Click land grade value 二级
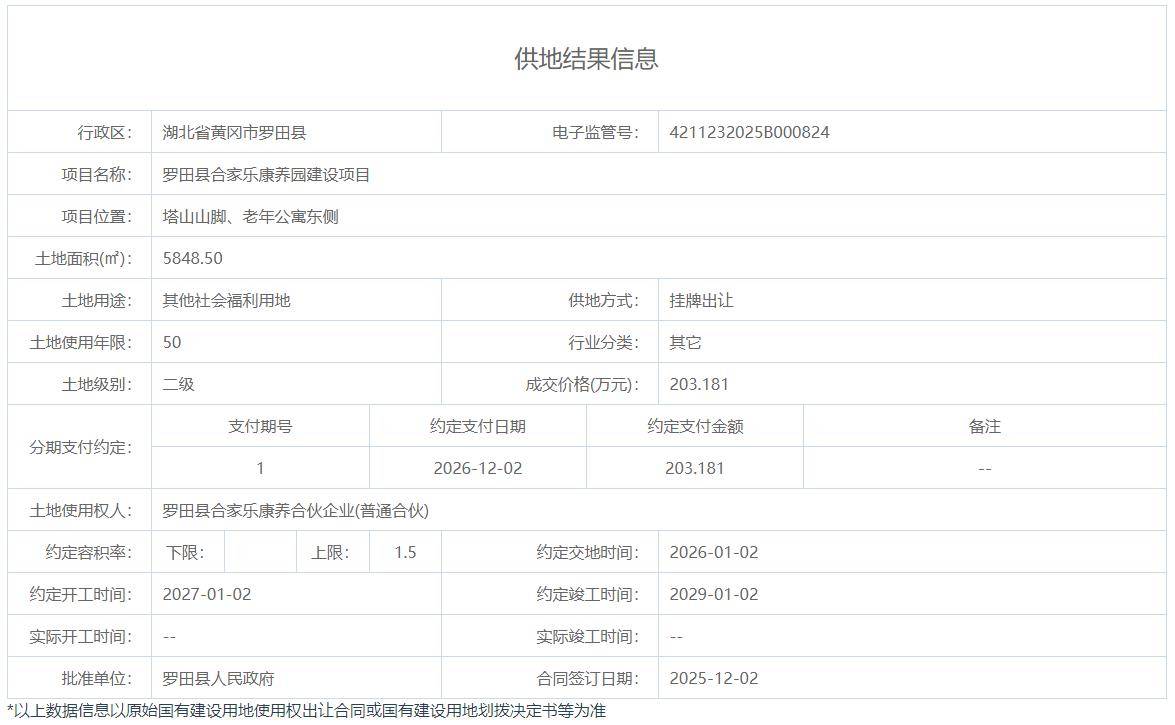 click(178, 384)
